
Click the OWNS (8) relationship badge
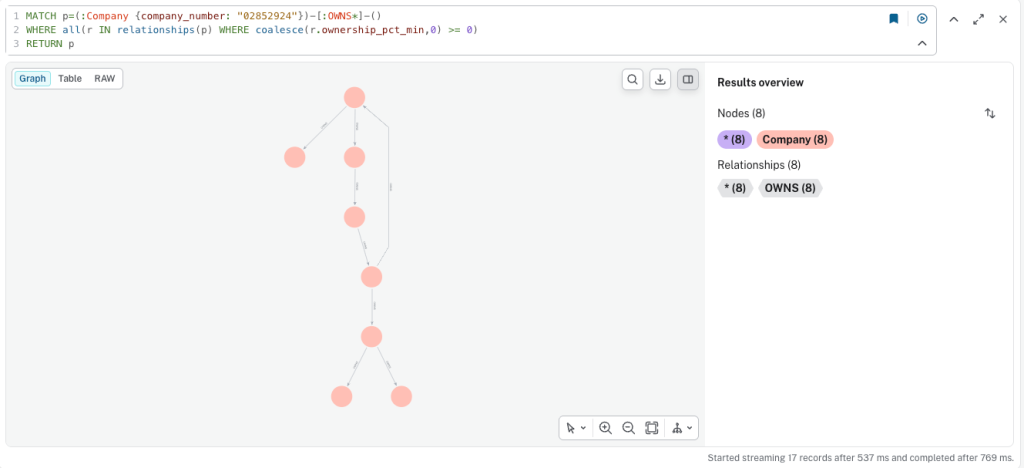[x=789, y=188]
